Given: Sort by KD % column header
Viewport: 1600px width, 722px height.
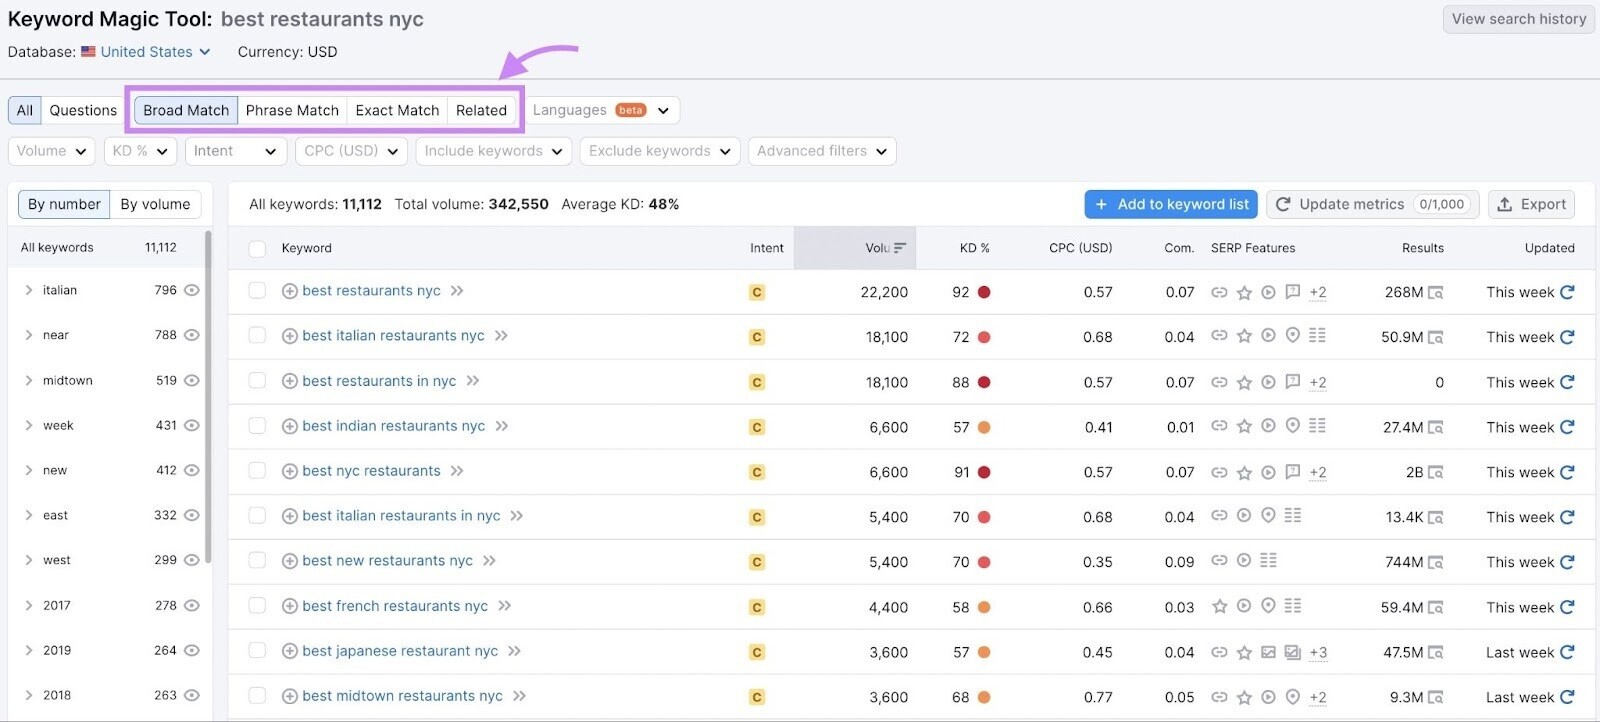Looking at the screenshot, I should pos(974,248).
